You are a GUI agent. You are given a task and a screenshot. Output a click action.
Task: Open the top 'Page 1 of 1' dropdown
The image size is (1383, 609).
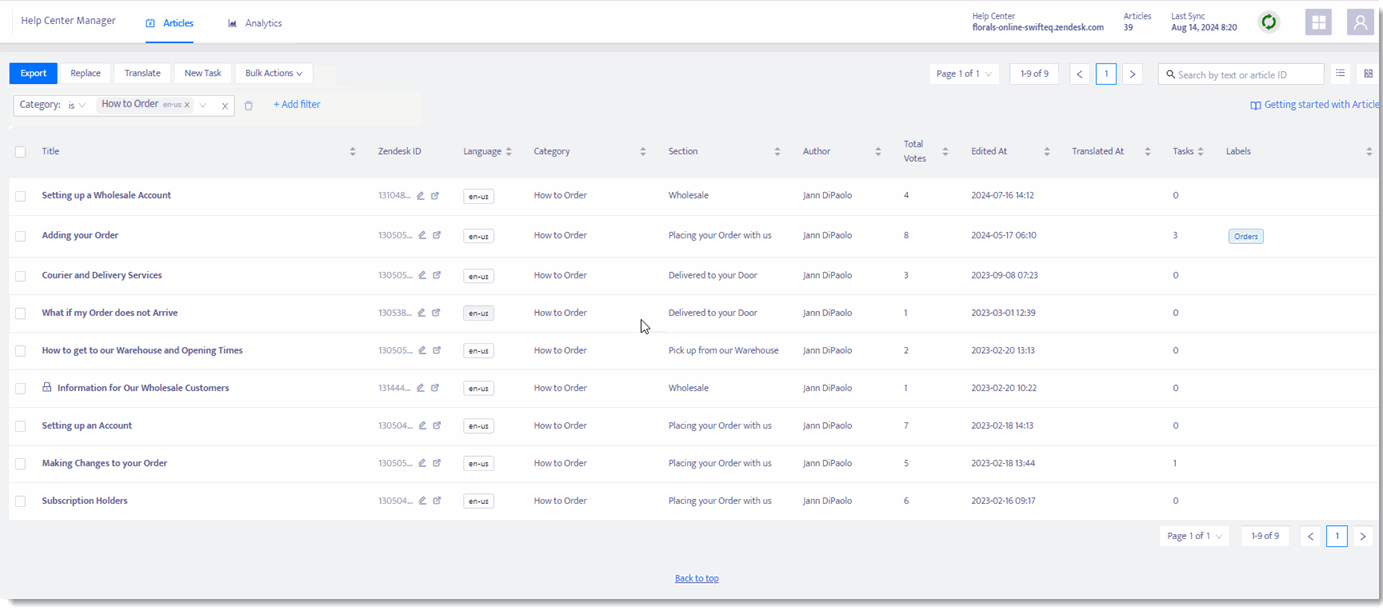[x=964, y=74]
